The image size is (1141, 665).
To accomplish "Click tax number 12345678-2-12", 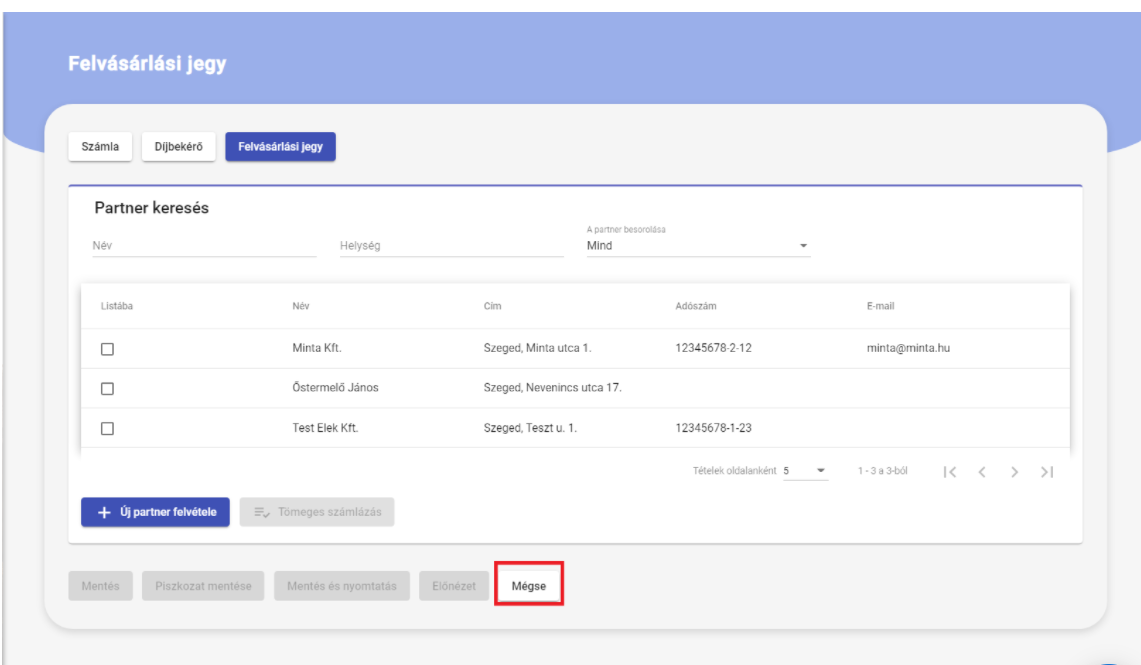I will point(713,348).
